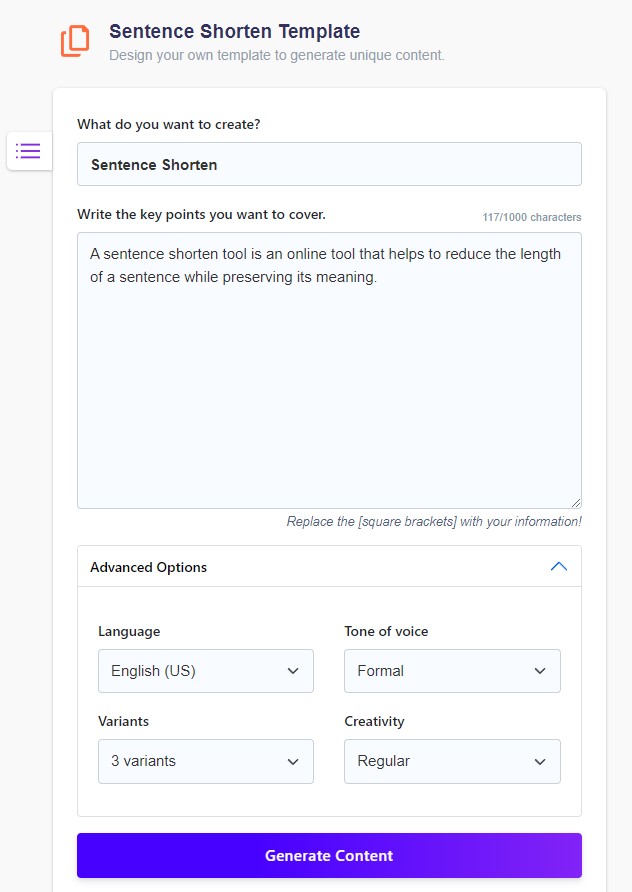Focus the 'What do you want to create?' field
Viewport: 632px width, 892px height.
(329, 164)
